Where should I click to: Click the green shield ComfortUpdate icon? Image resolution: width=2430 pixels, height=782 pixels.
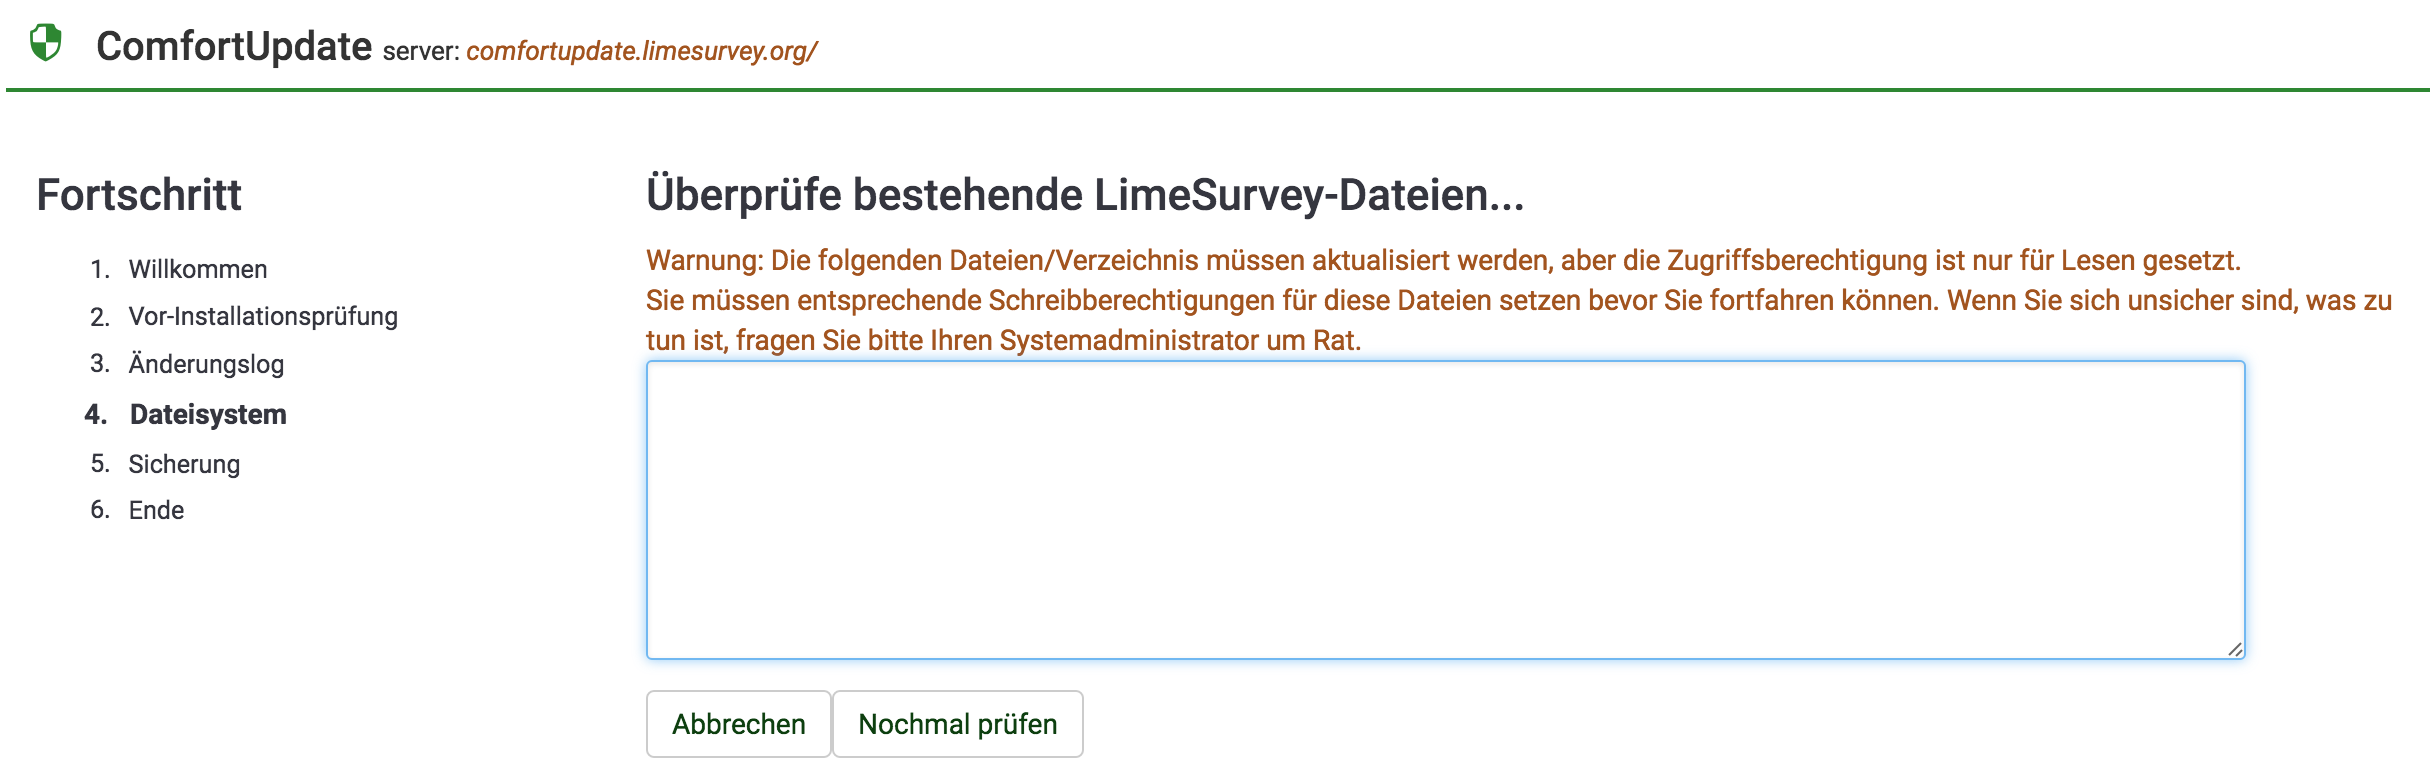pos(46,43)
